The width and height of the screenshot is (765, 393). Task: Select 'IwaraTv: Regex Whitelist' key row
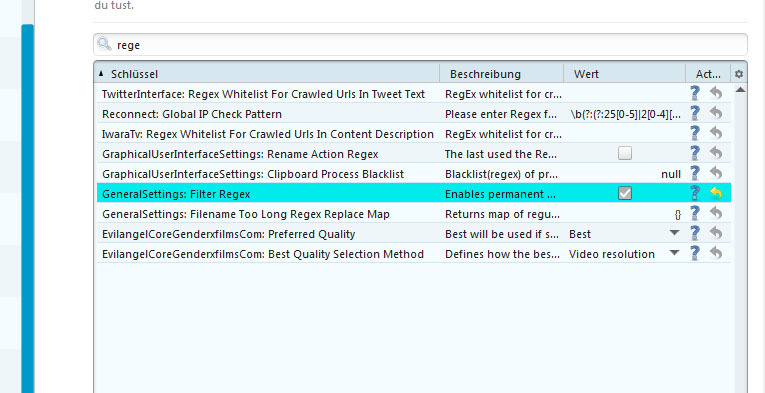coord(268,134)
